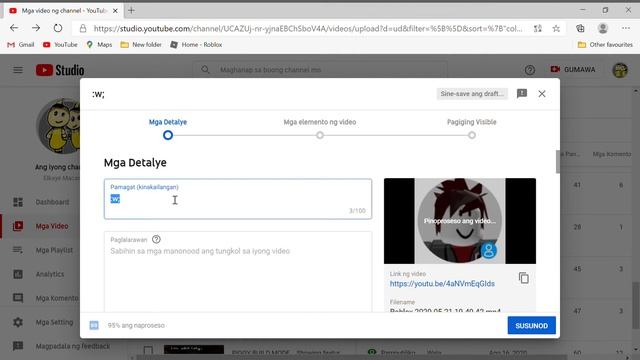Open the New folder bookmark
640x360 pixels.
141,44
